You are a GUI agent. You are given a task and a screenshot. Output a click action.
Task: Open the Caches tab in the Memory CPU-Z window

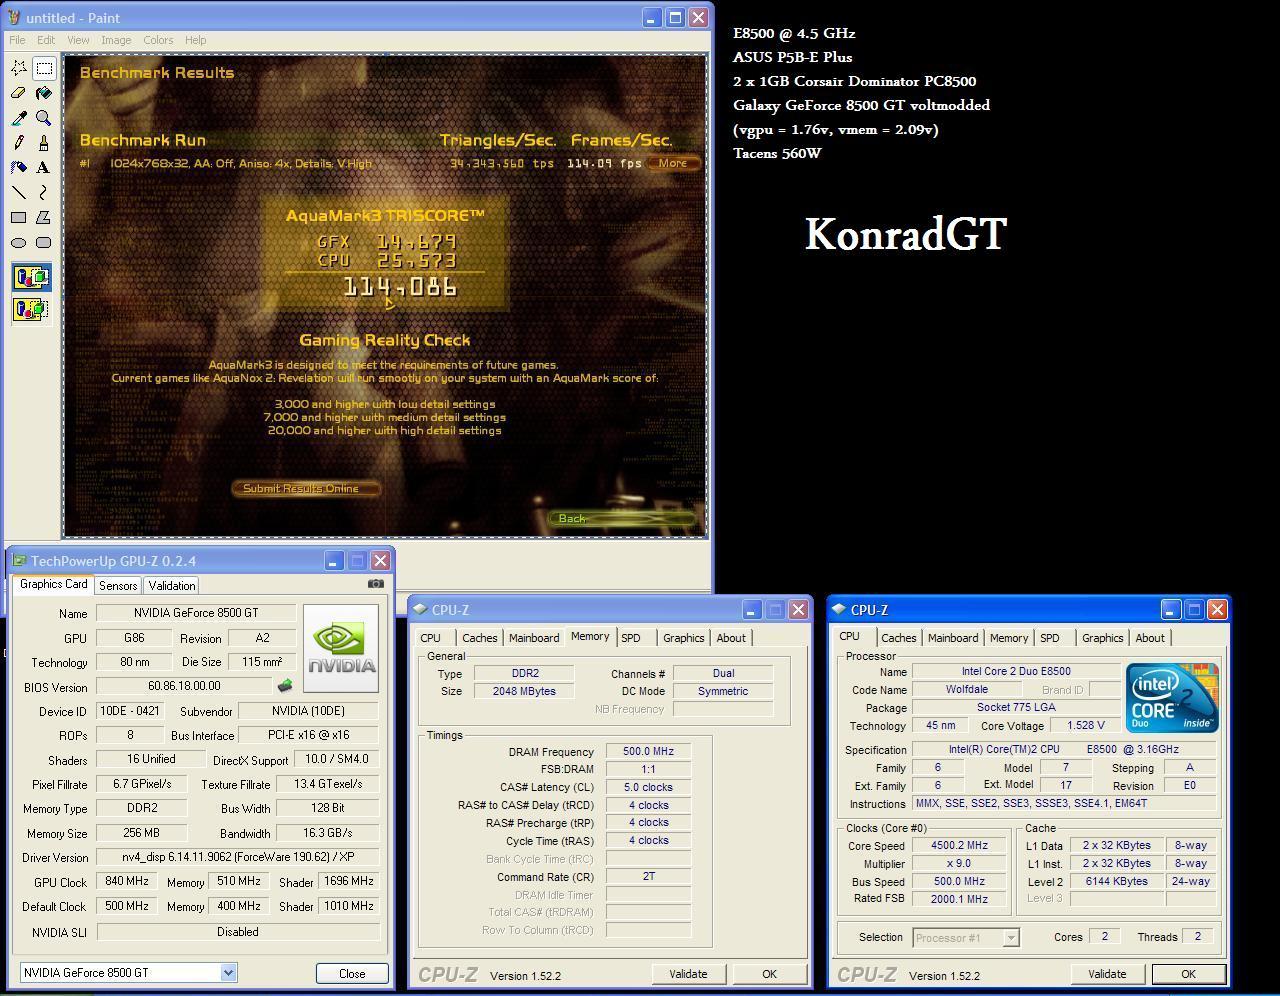pyautogui.click(x=480, y=638)
